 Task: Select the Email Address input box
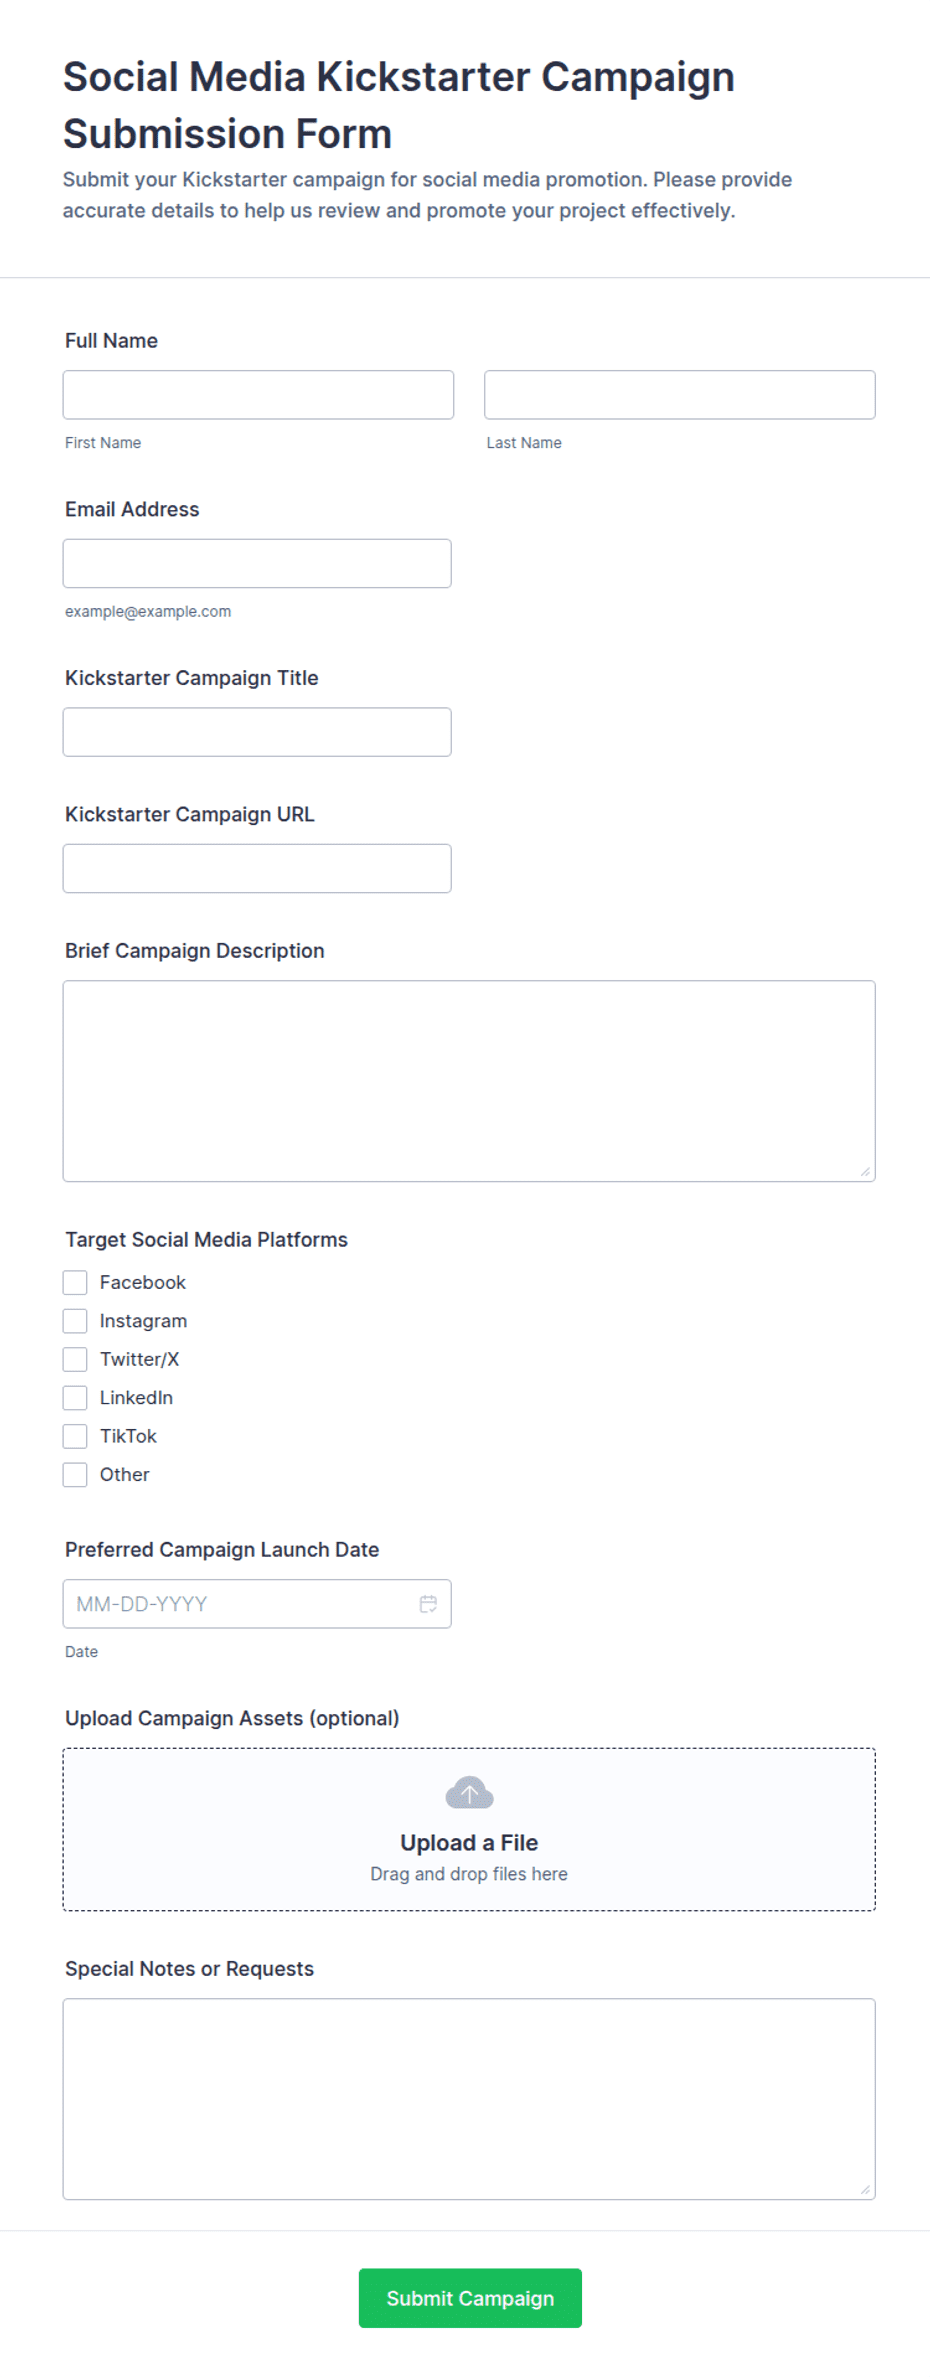click(x=257, y=563)
